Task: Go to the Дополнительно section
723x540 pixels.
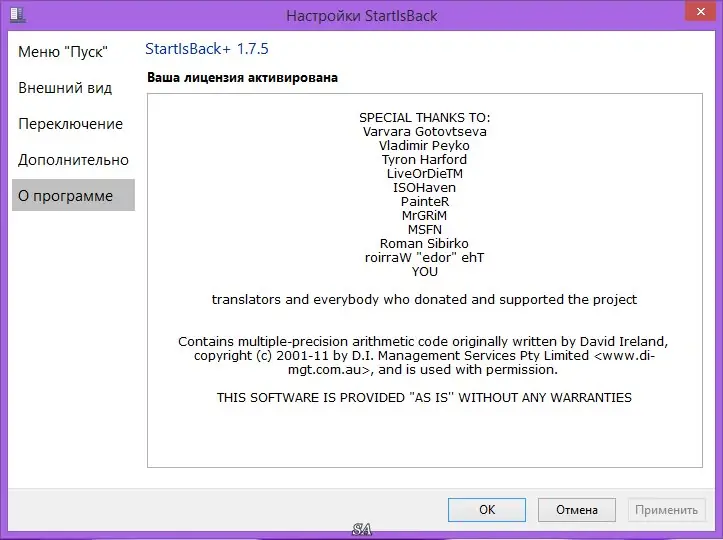Action: [73, 160]
